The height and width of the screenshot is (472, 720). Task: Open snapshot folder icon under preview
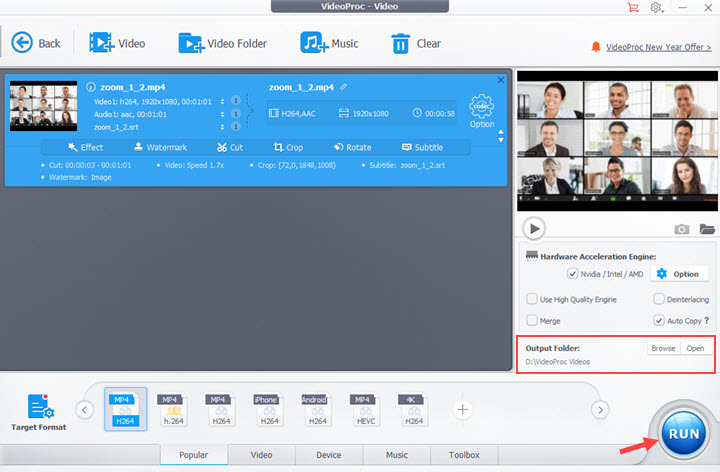click(x=707, y=229)
